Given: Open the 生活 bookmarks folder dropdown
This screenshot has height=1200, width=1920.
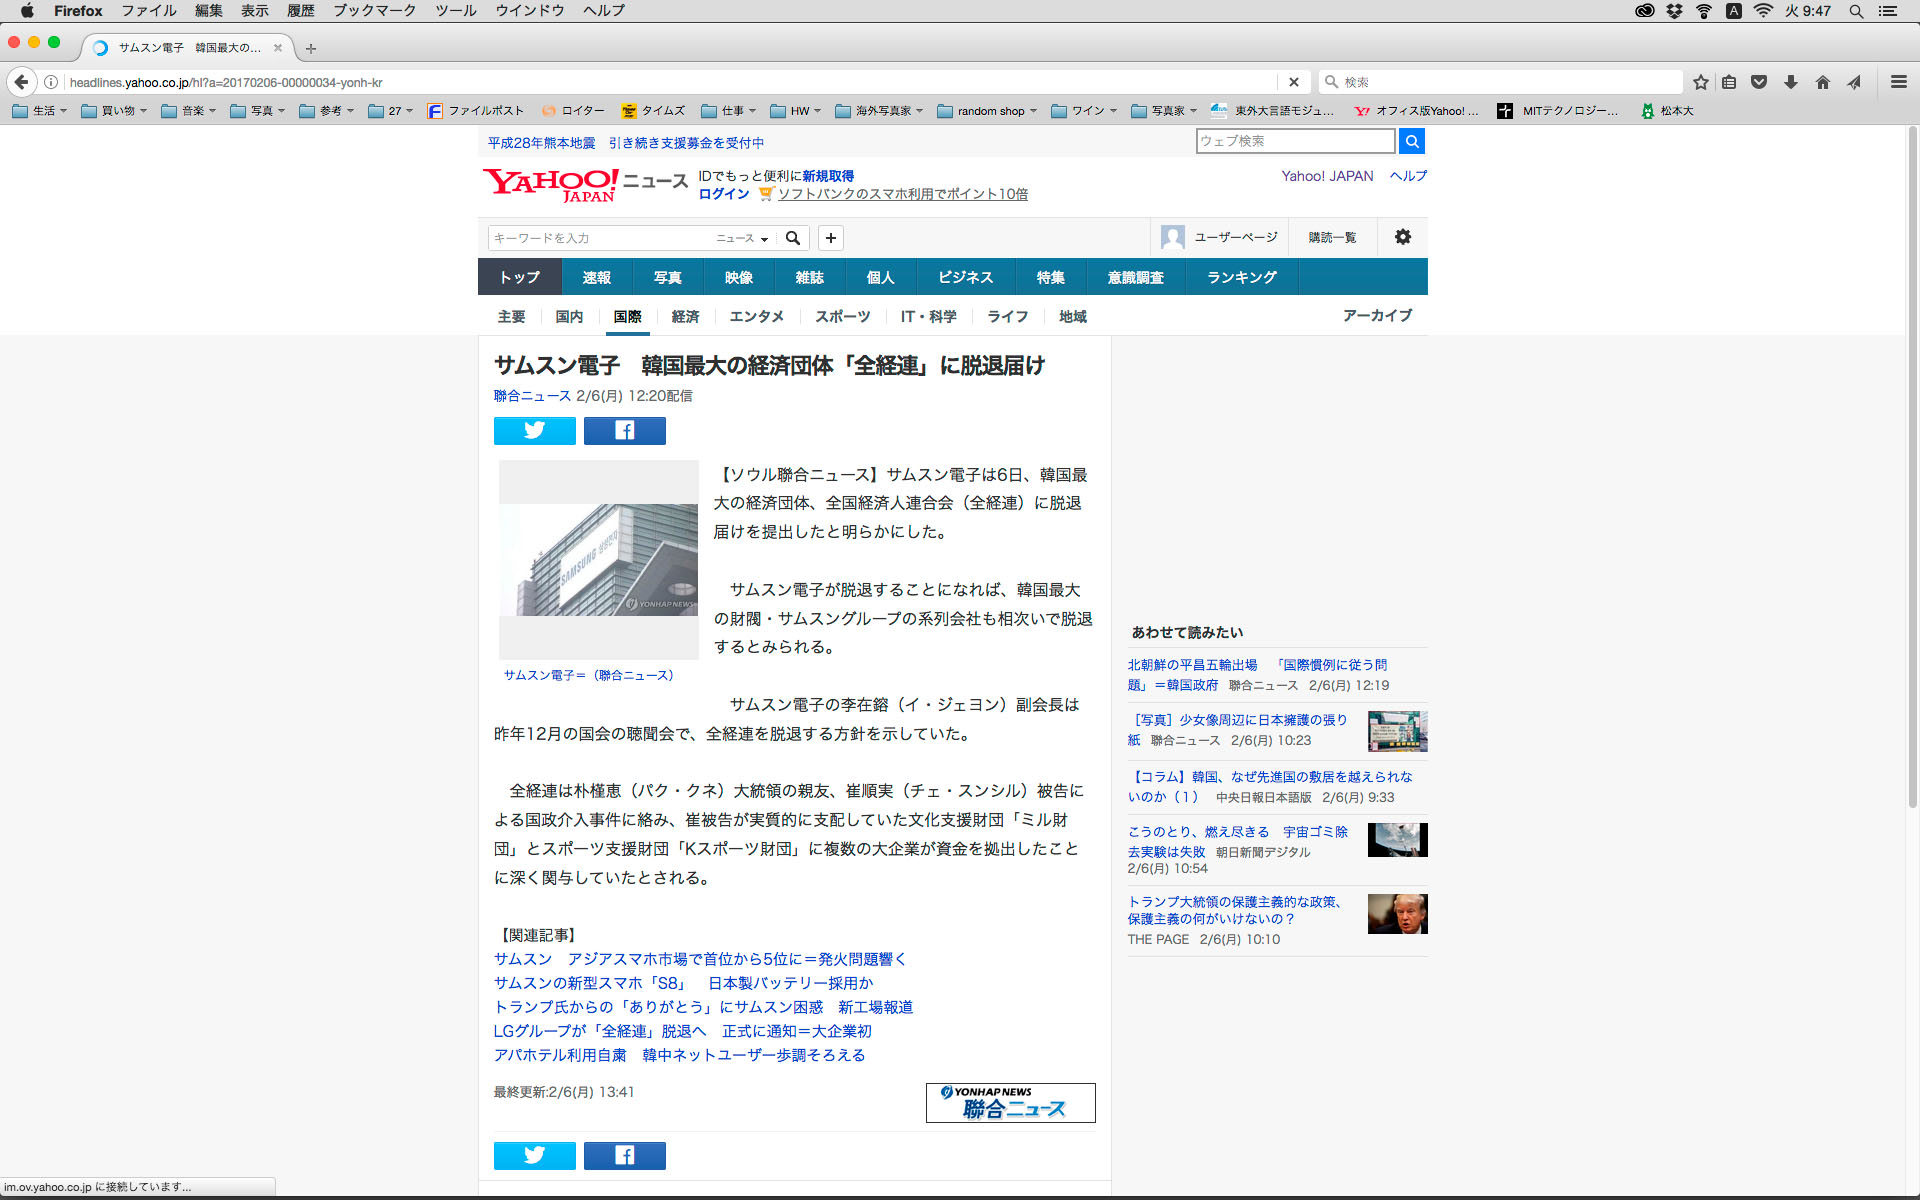Looking at the screenshot, I should coord(42,111).
